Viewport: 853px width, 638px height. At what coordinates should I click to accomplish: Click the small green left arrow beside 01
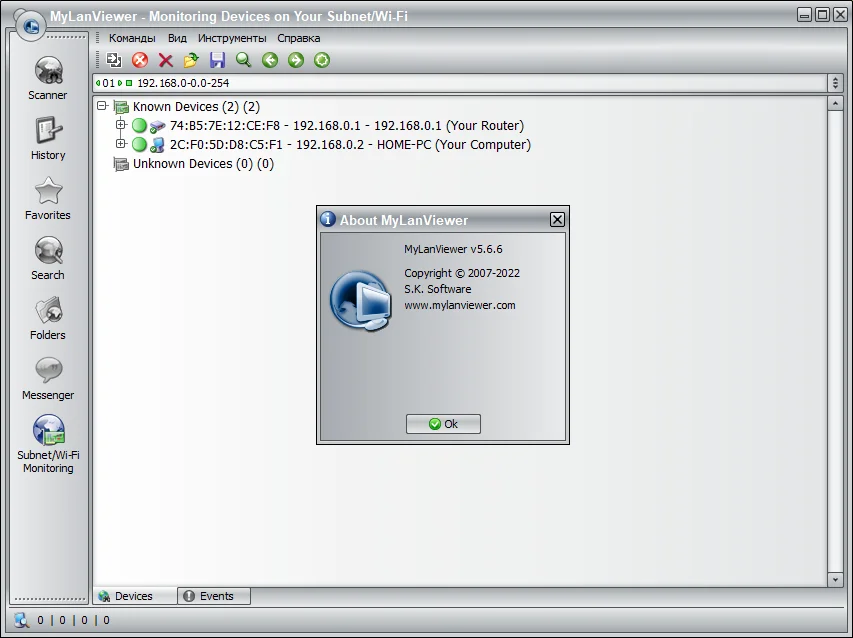(98, 83)
